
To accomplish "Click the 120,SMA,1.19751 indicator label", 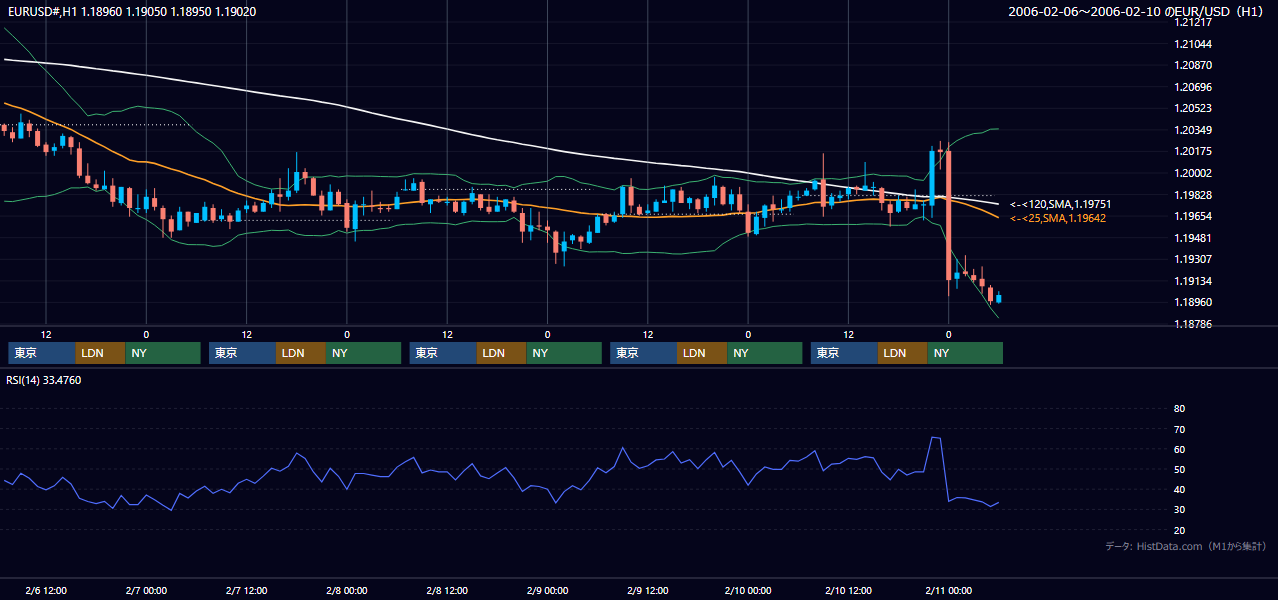I will pos(1060,204).
